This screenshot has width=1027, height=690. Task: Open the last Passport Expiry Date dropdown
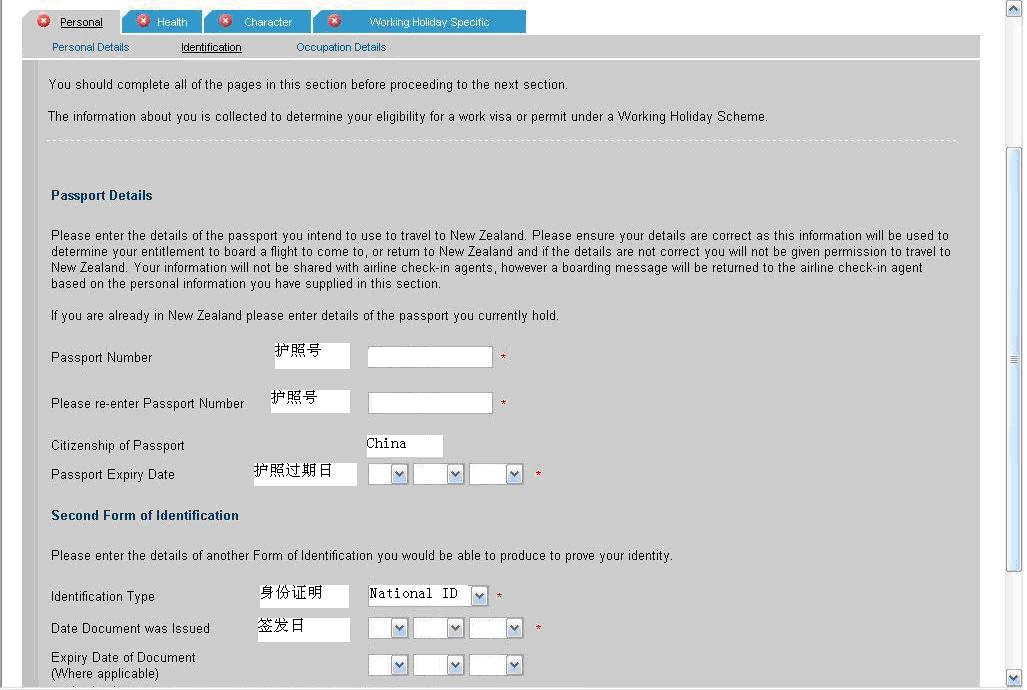514,475
